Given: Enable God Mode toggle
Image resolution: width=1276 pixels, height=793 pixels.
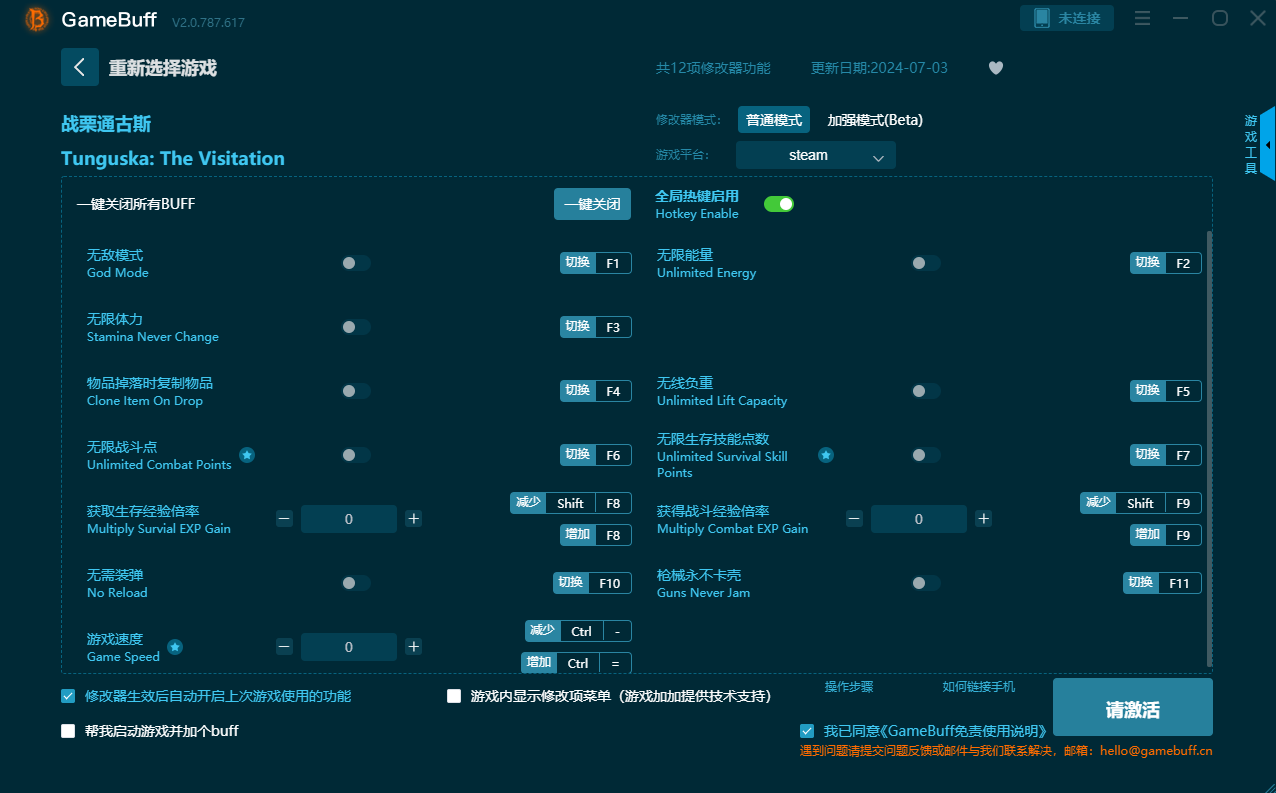Looking at the screenshot, I should (356, 263).
